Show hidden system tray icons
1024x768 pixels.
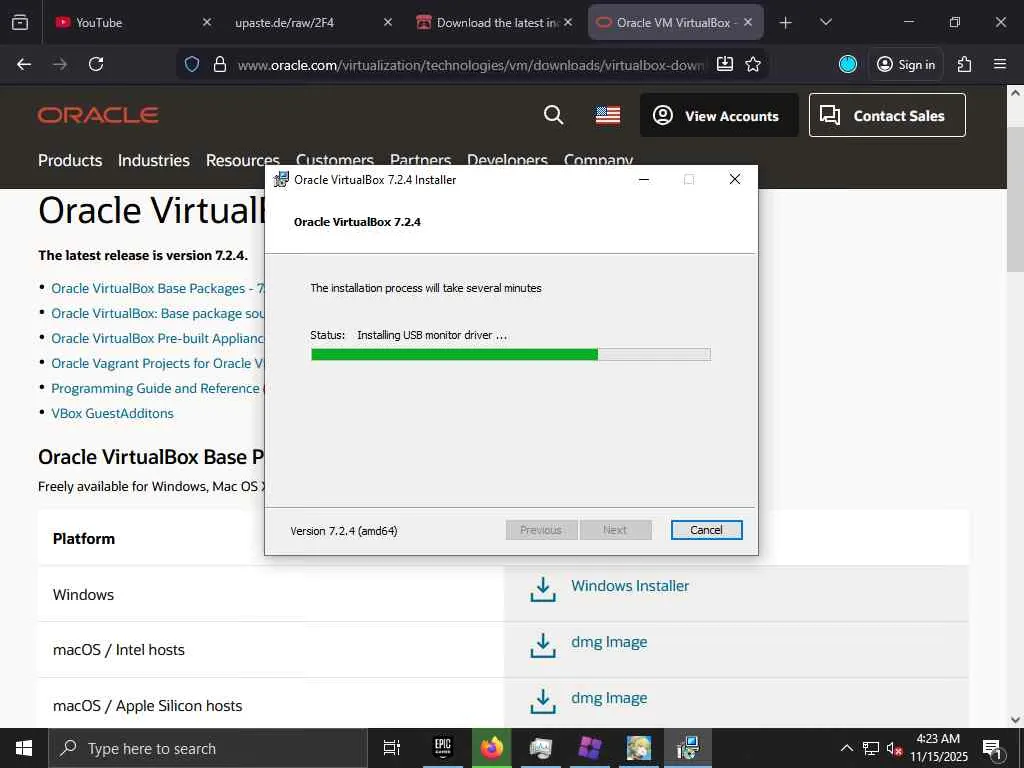pyautogui.click(x=846, y=748)
